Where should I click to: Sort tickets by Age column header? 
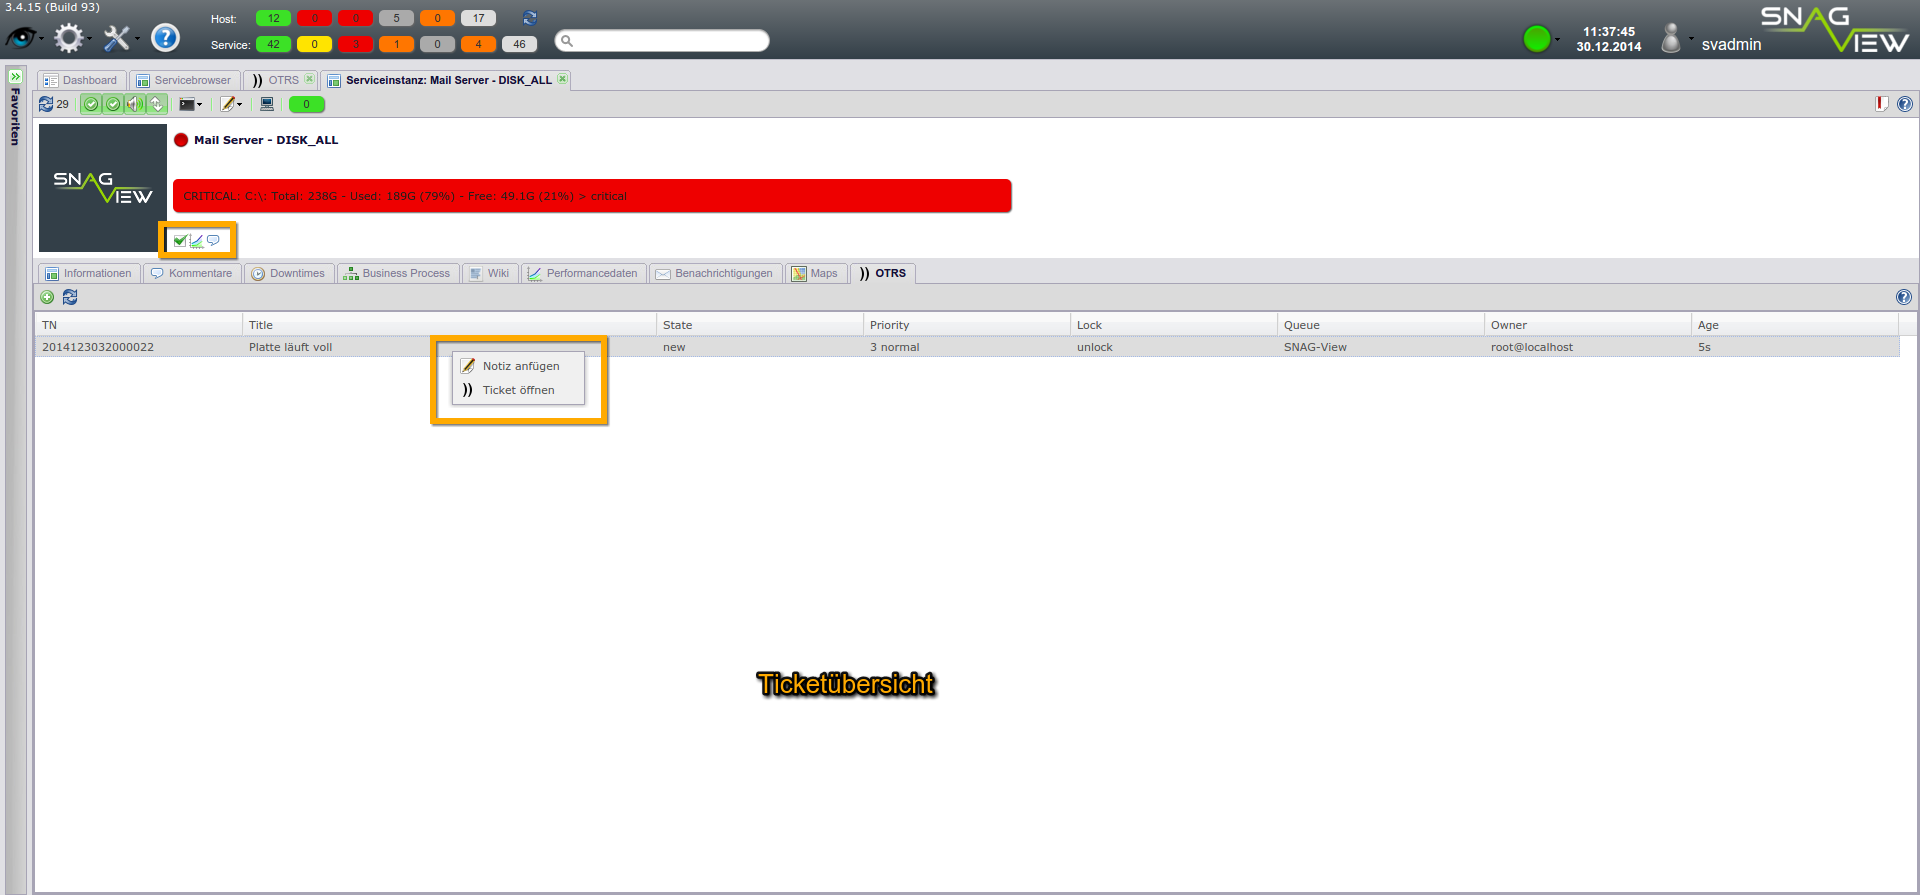click(1794, 325)
